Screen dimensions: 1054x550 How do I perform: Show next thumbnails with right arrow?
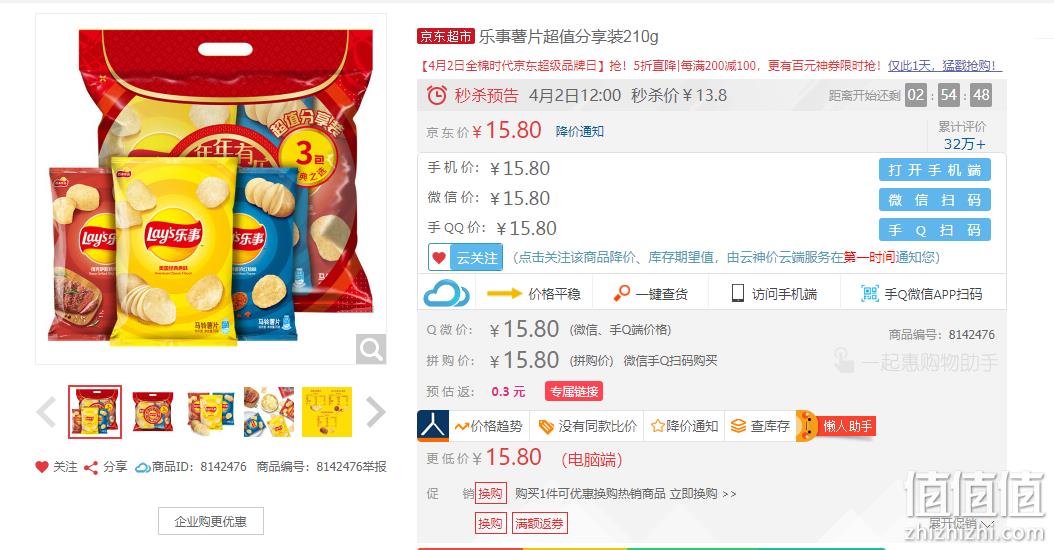[375, 412]
